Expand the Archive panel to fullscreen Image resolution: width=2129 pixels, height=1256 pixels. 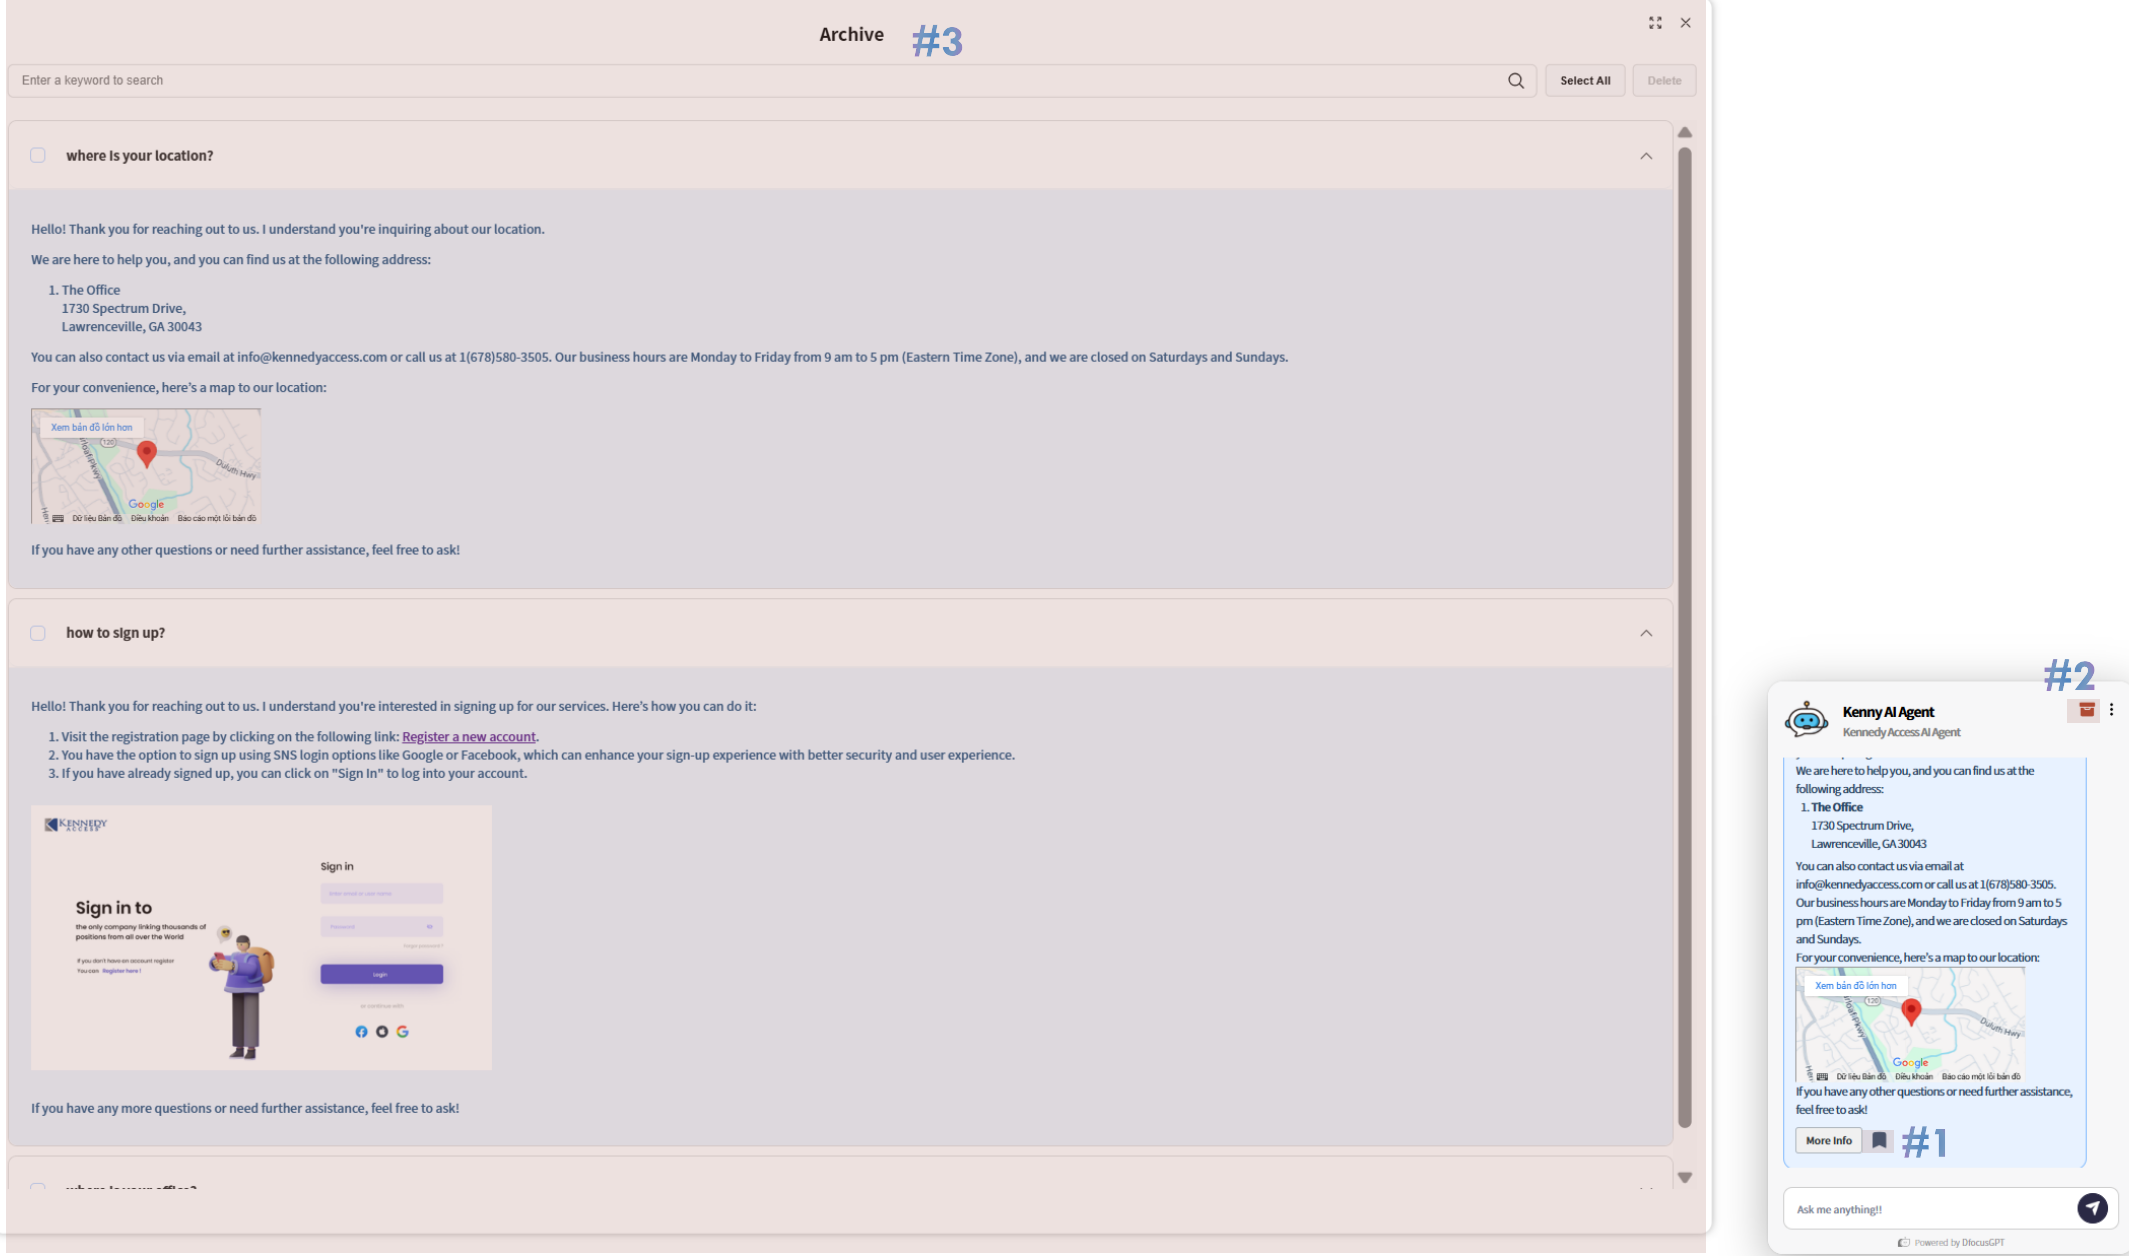point(1655,23)
